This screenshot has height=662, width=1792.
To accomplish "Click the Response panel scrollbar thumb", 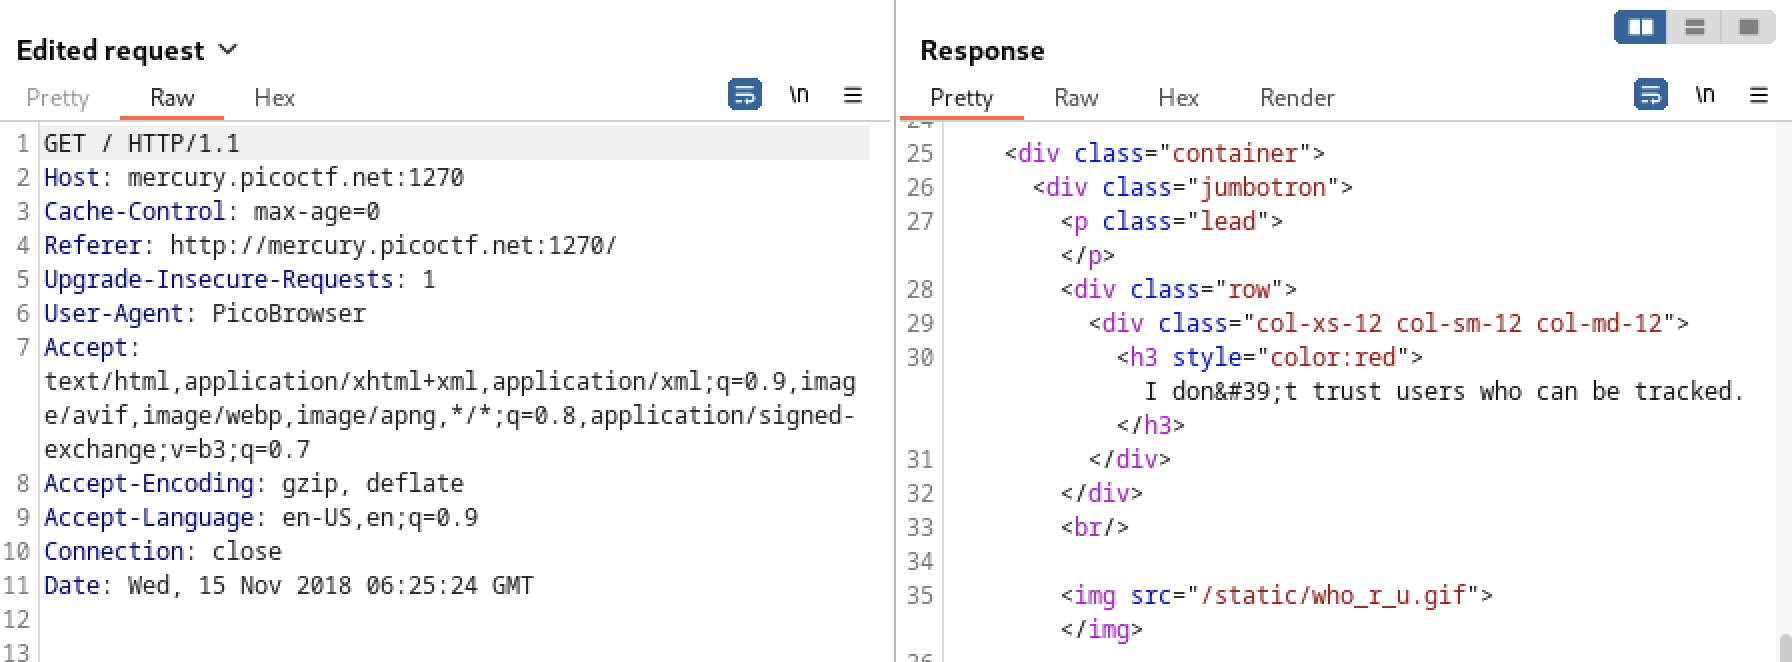I will [1784, 647].
